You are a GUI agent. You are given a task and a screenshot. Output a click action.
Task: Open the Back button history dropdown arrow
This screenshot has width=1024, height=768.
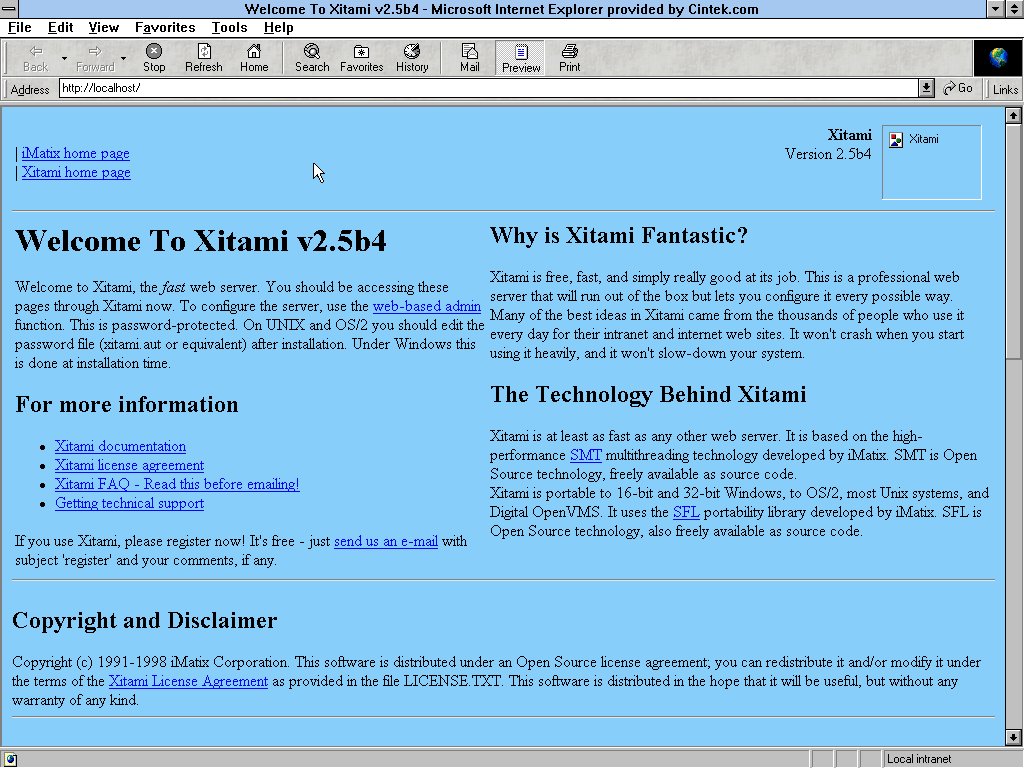(x=65, y=58)
